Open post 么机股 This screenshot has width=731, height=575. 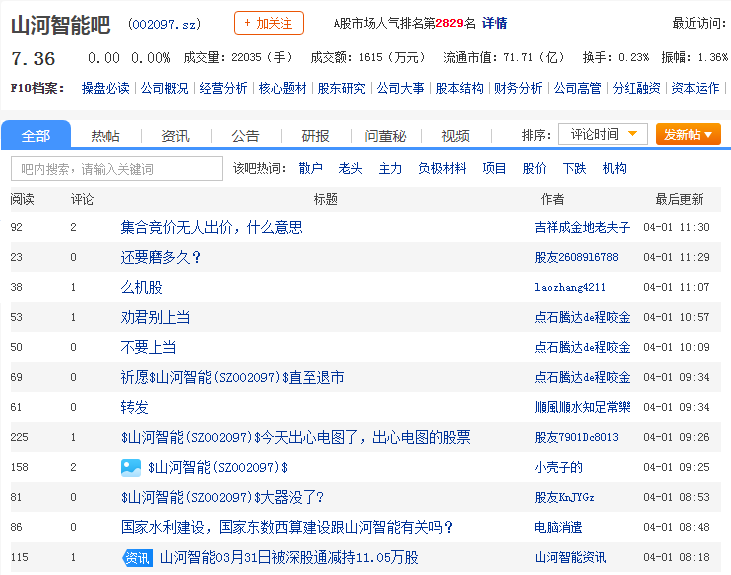pos(141,287)
